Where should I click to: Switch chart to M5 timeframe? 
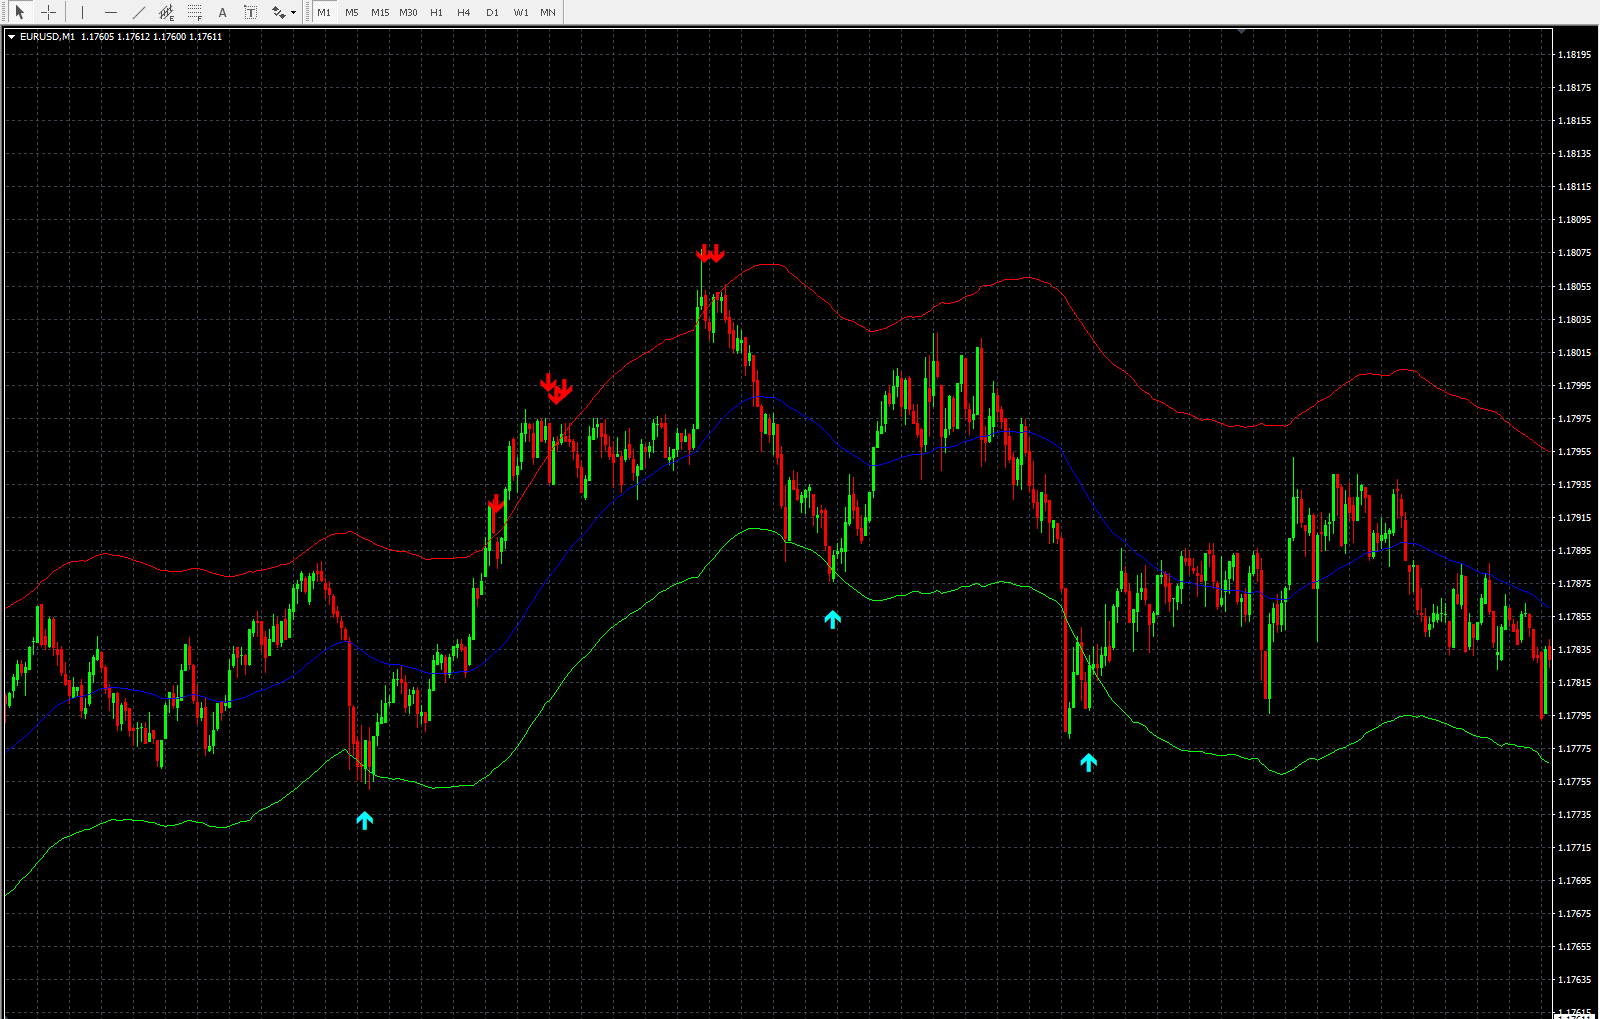(351, 12)
